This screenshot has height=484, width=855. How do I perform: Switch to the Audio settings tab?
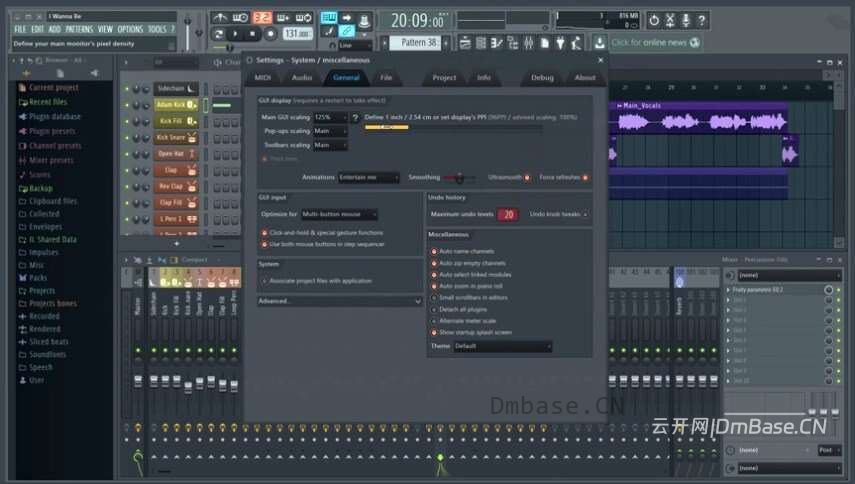pos(302,77)
